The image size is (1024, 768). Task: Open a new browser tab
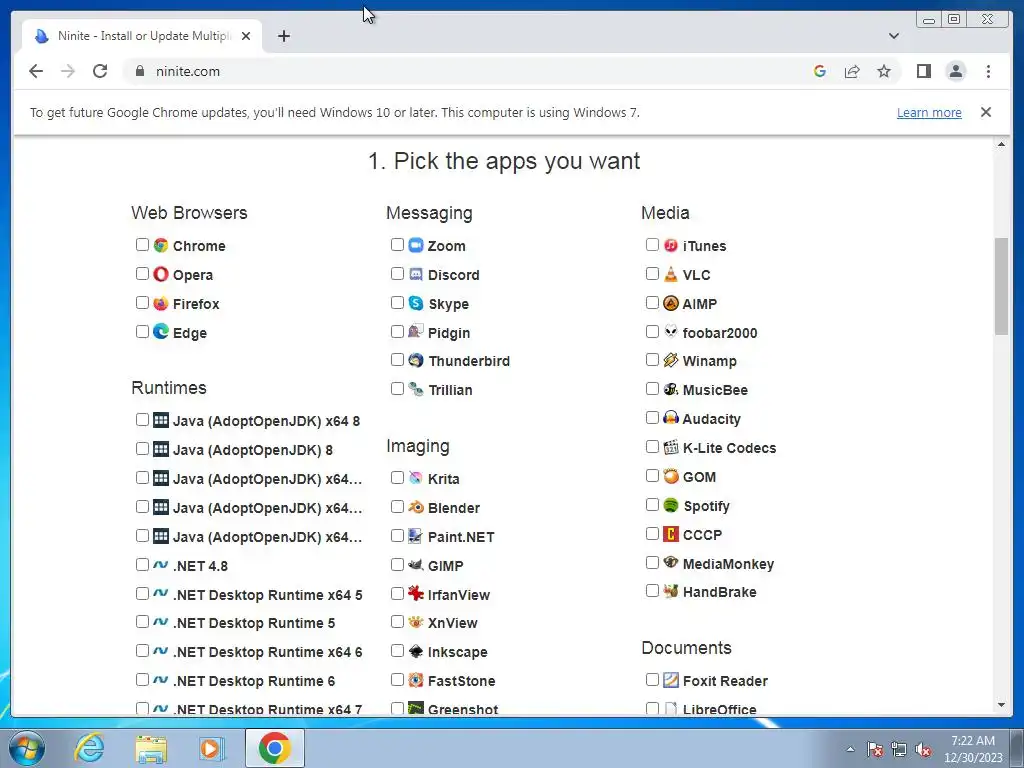click(x=283, y=36)
